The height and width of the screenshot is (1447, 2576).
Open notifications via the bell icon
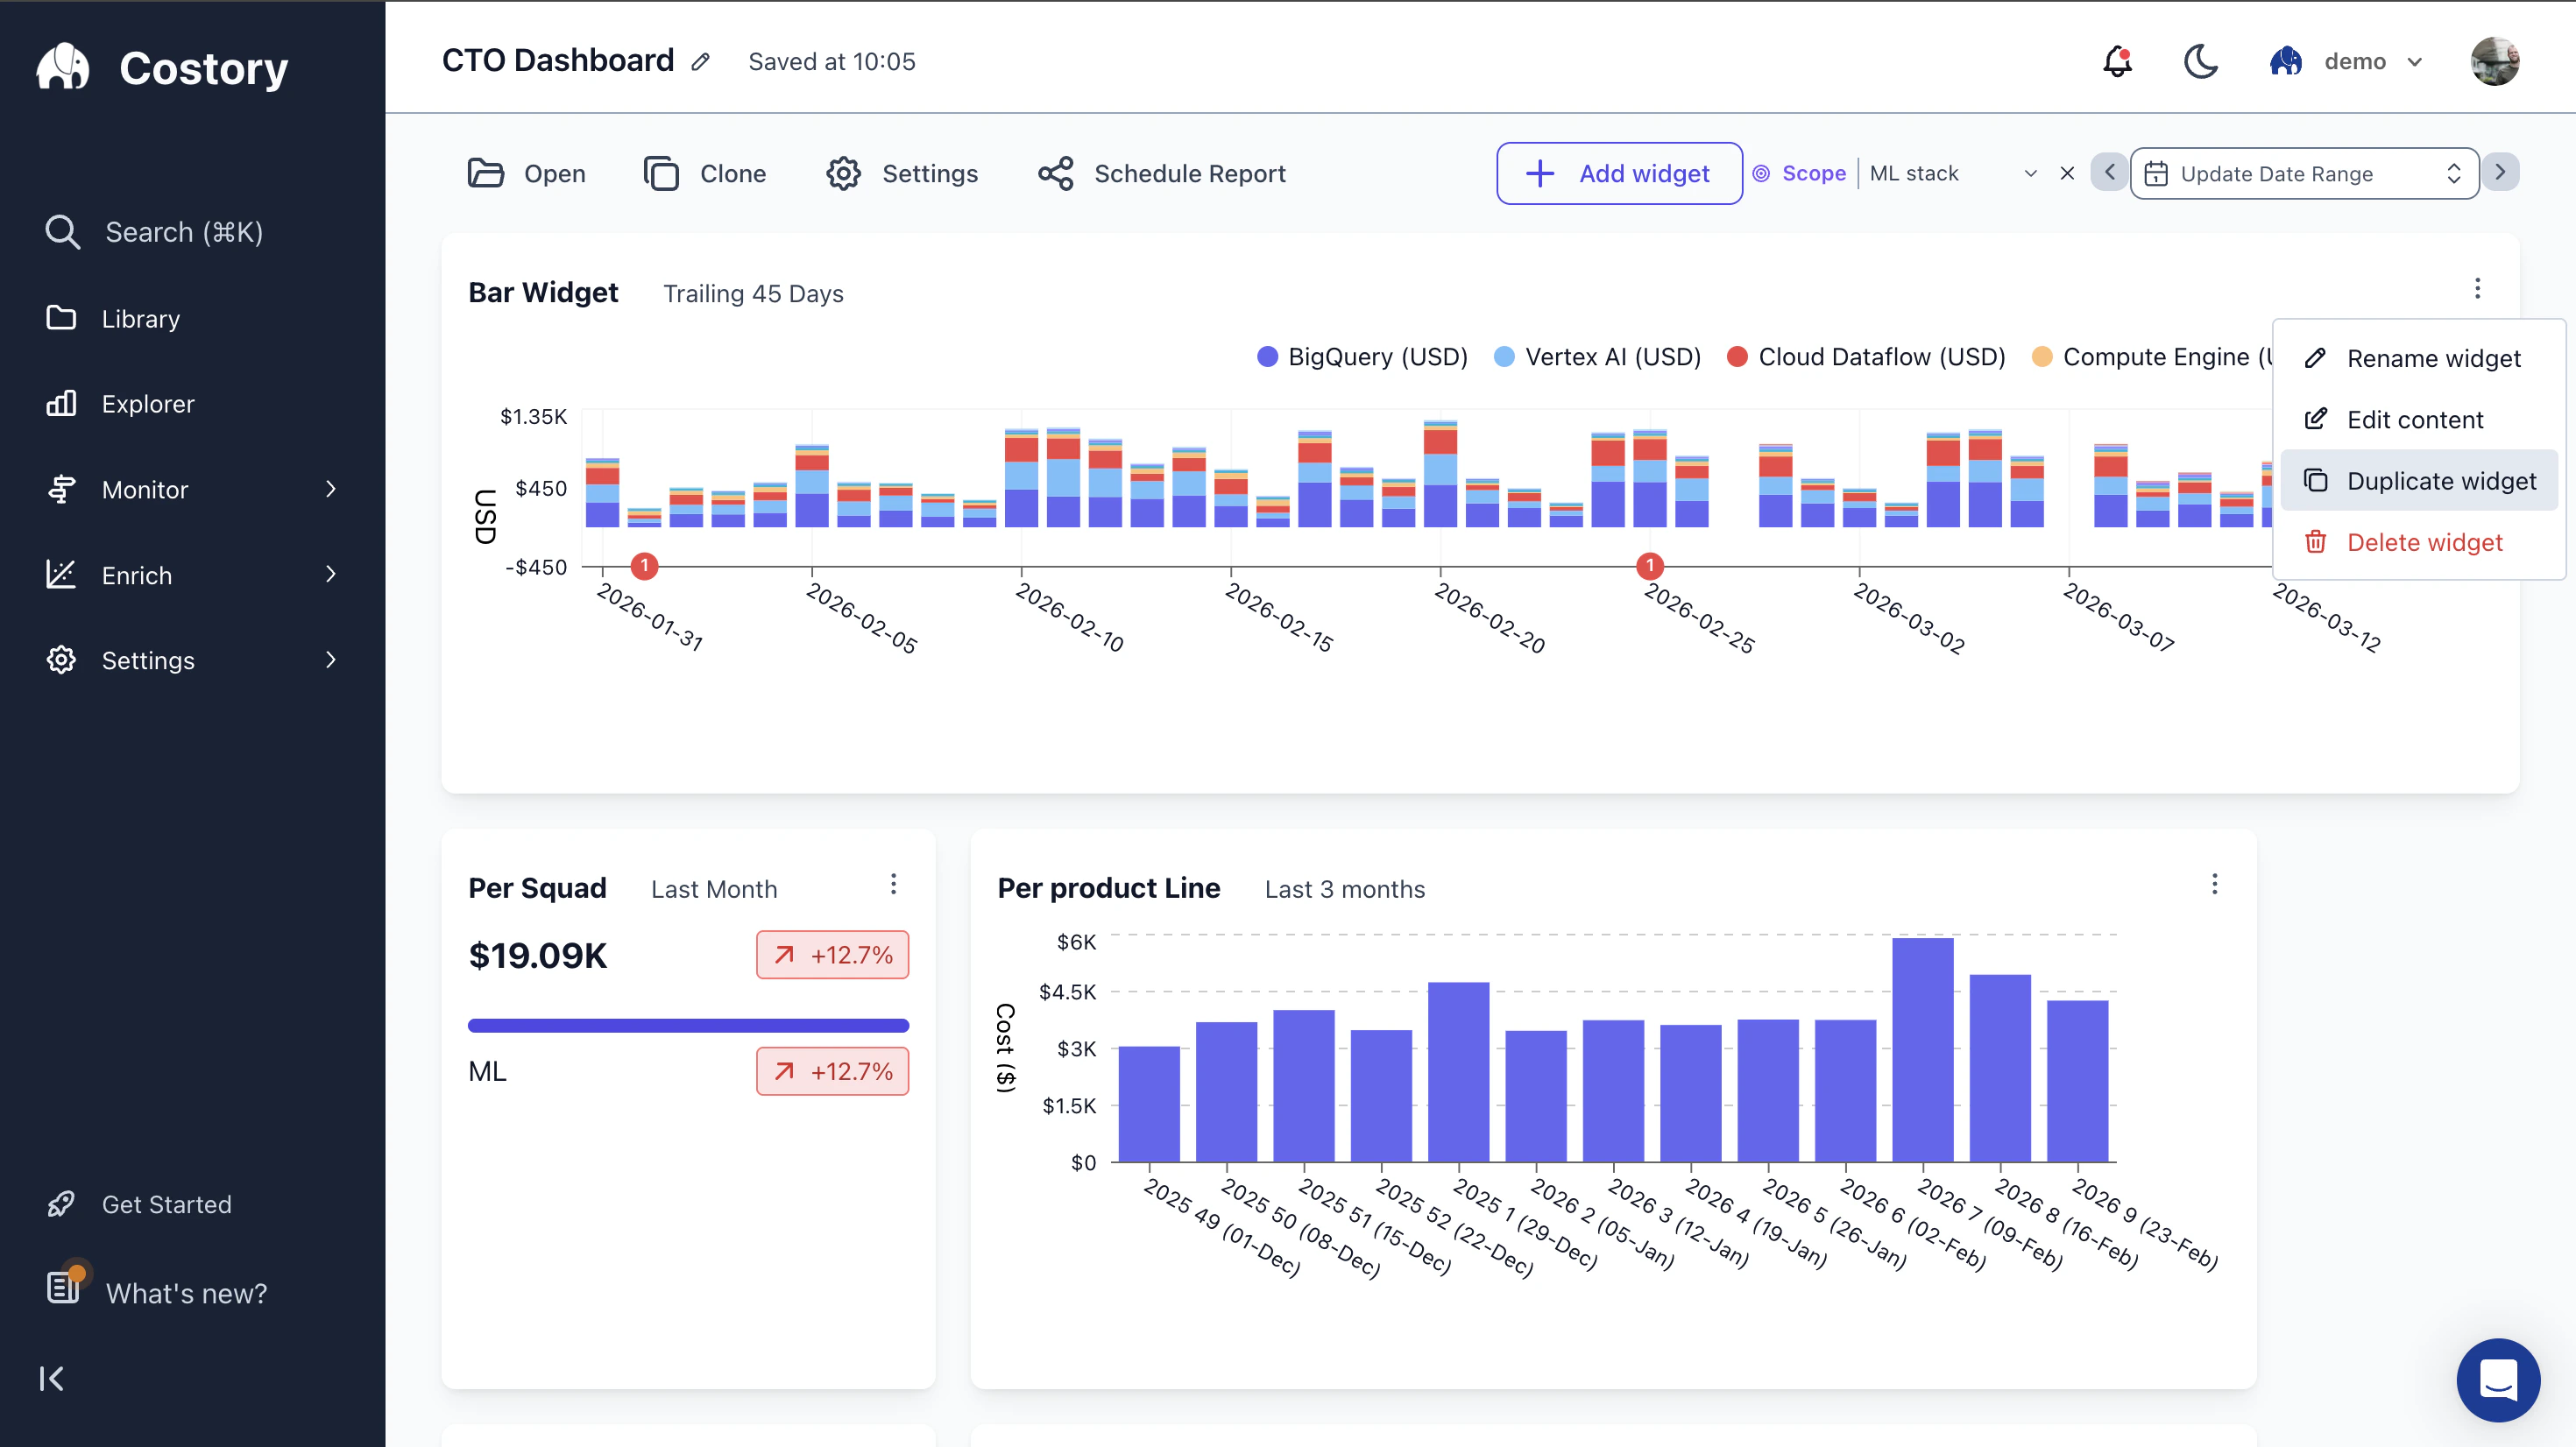pyautogui.click(x=2116, y=61)
